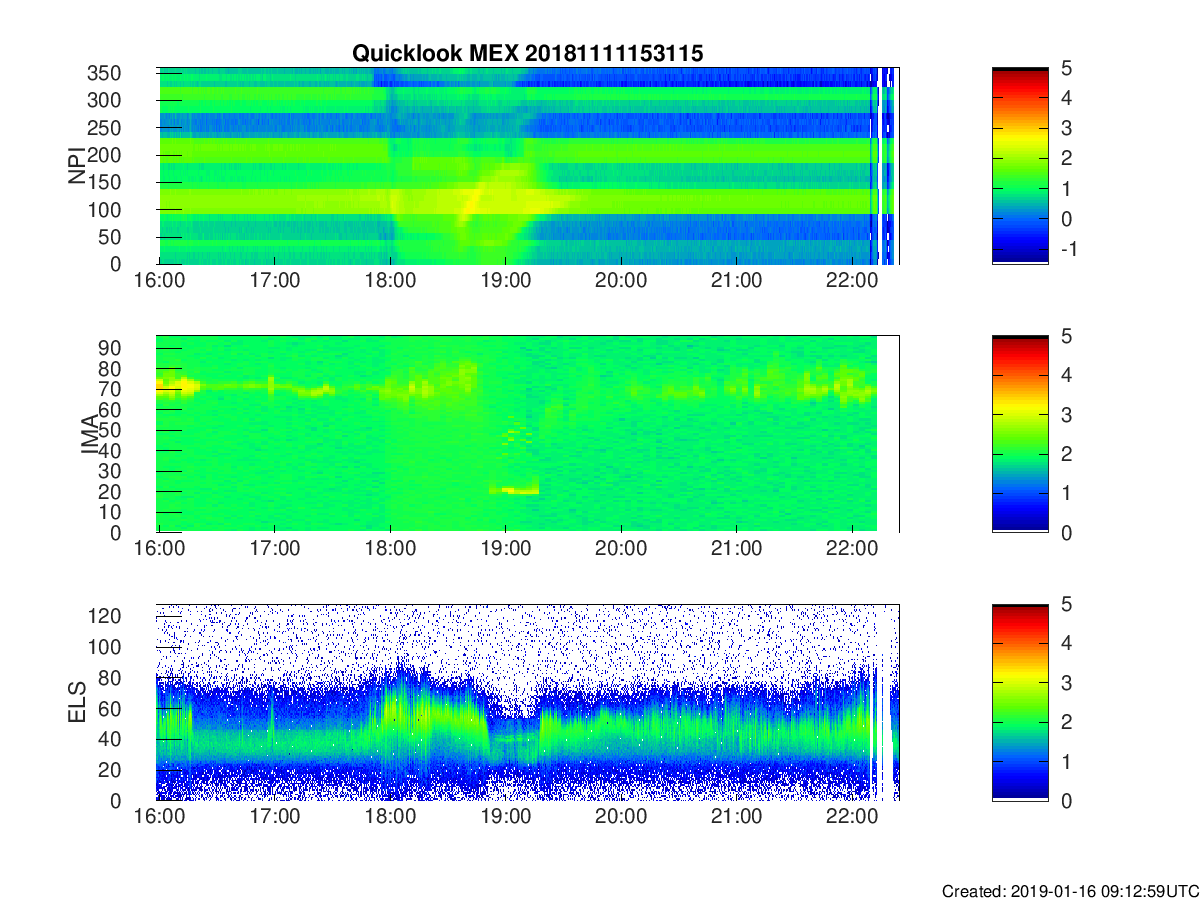Click the IMA y-axis label
This screenshot has height=900, width=1200.
(x=89, y=434)
